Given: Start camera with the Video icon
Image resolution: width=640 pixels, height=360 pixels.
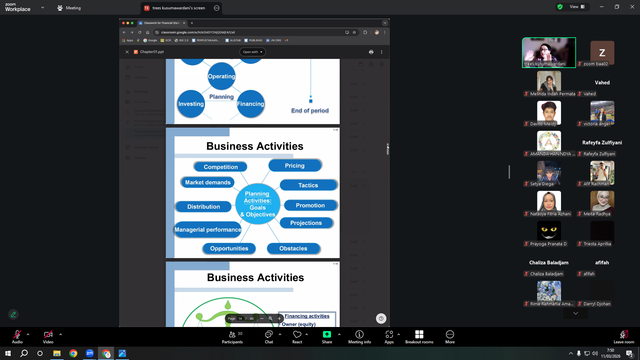Looking at the screenshot, I should (48, 334).
